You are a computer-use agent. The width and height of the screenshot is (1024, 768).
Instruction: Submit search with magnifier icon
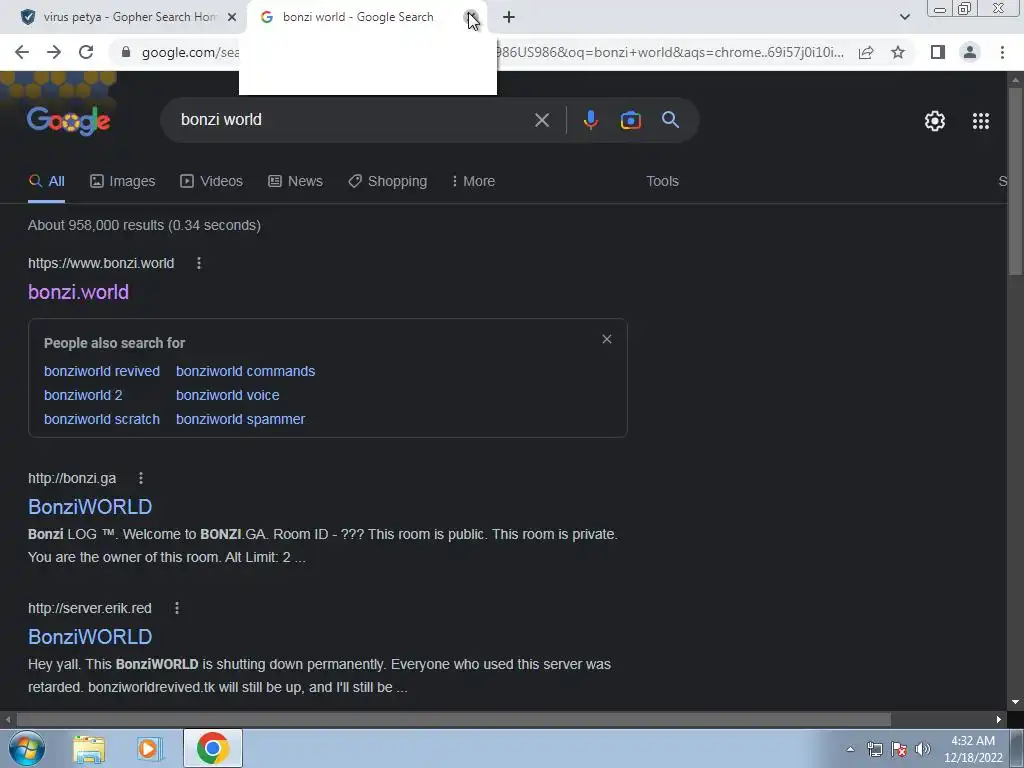pos(670,120)
